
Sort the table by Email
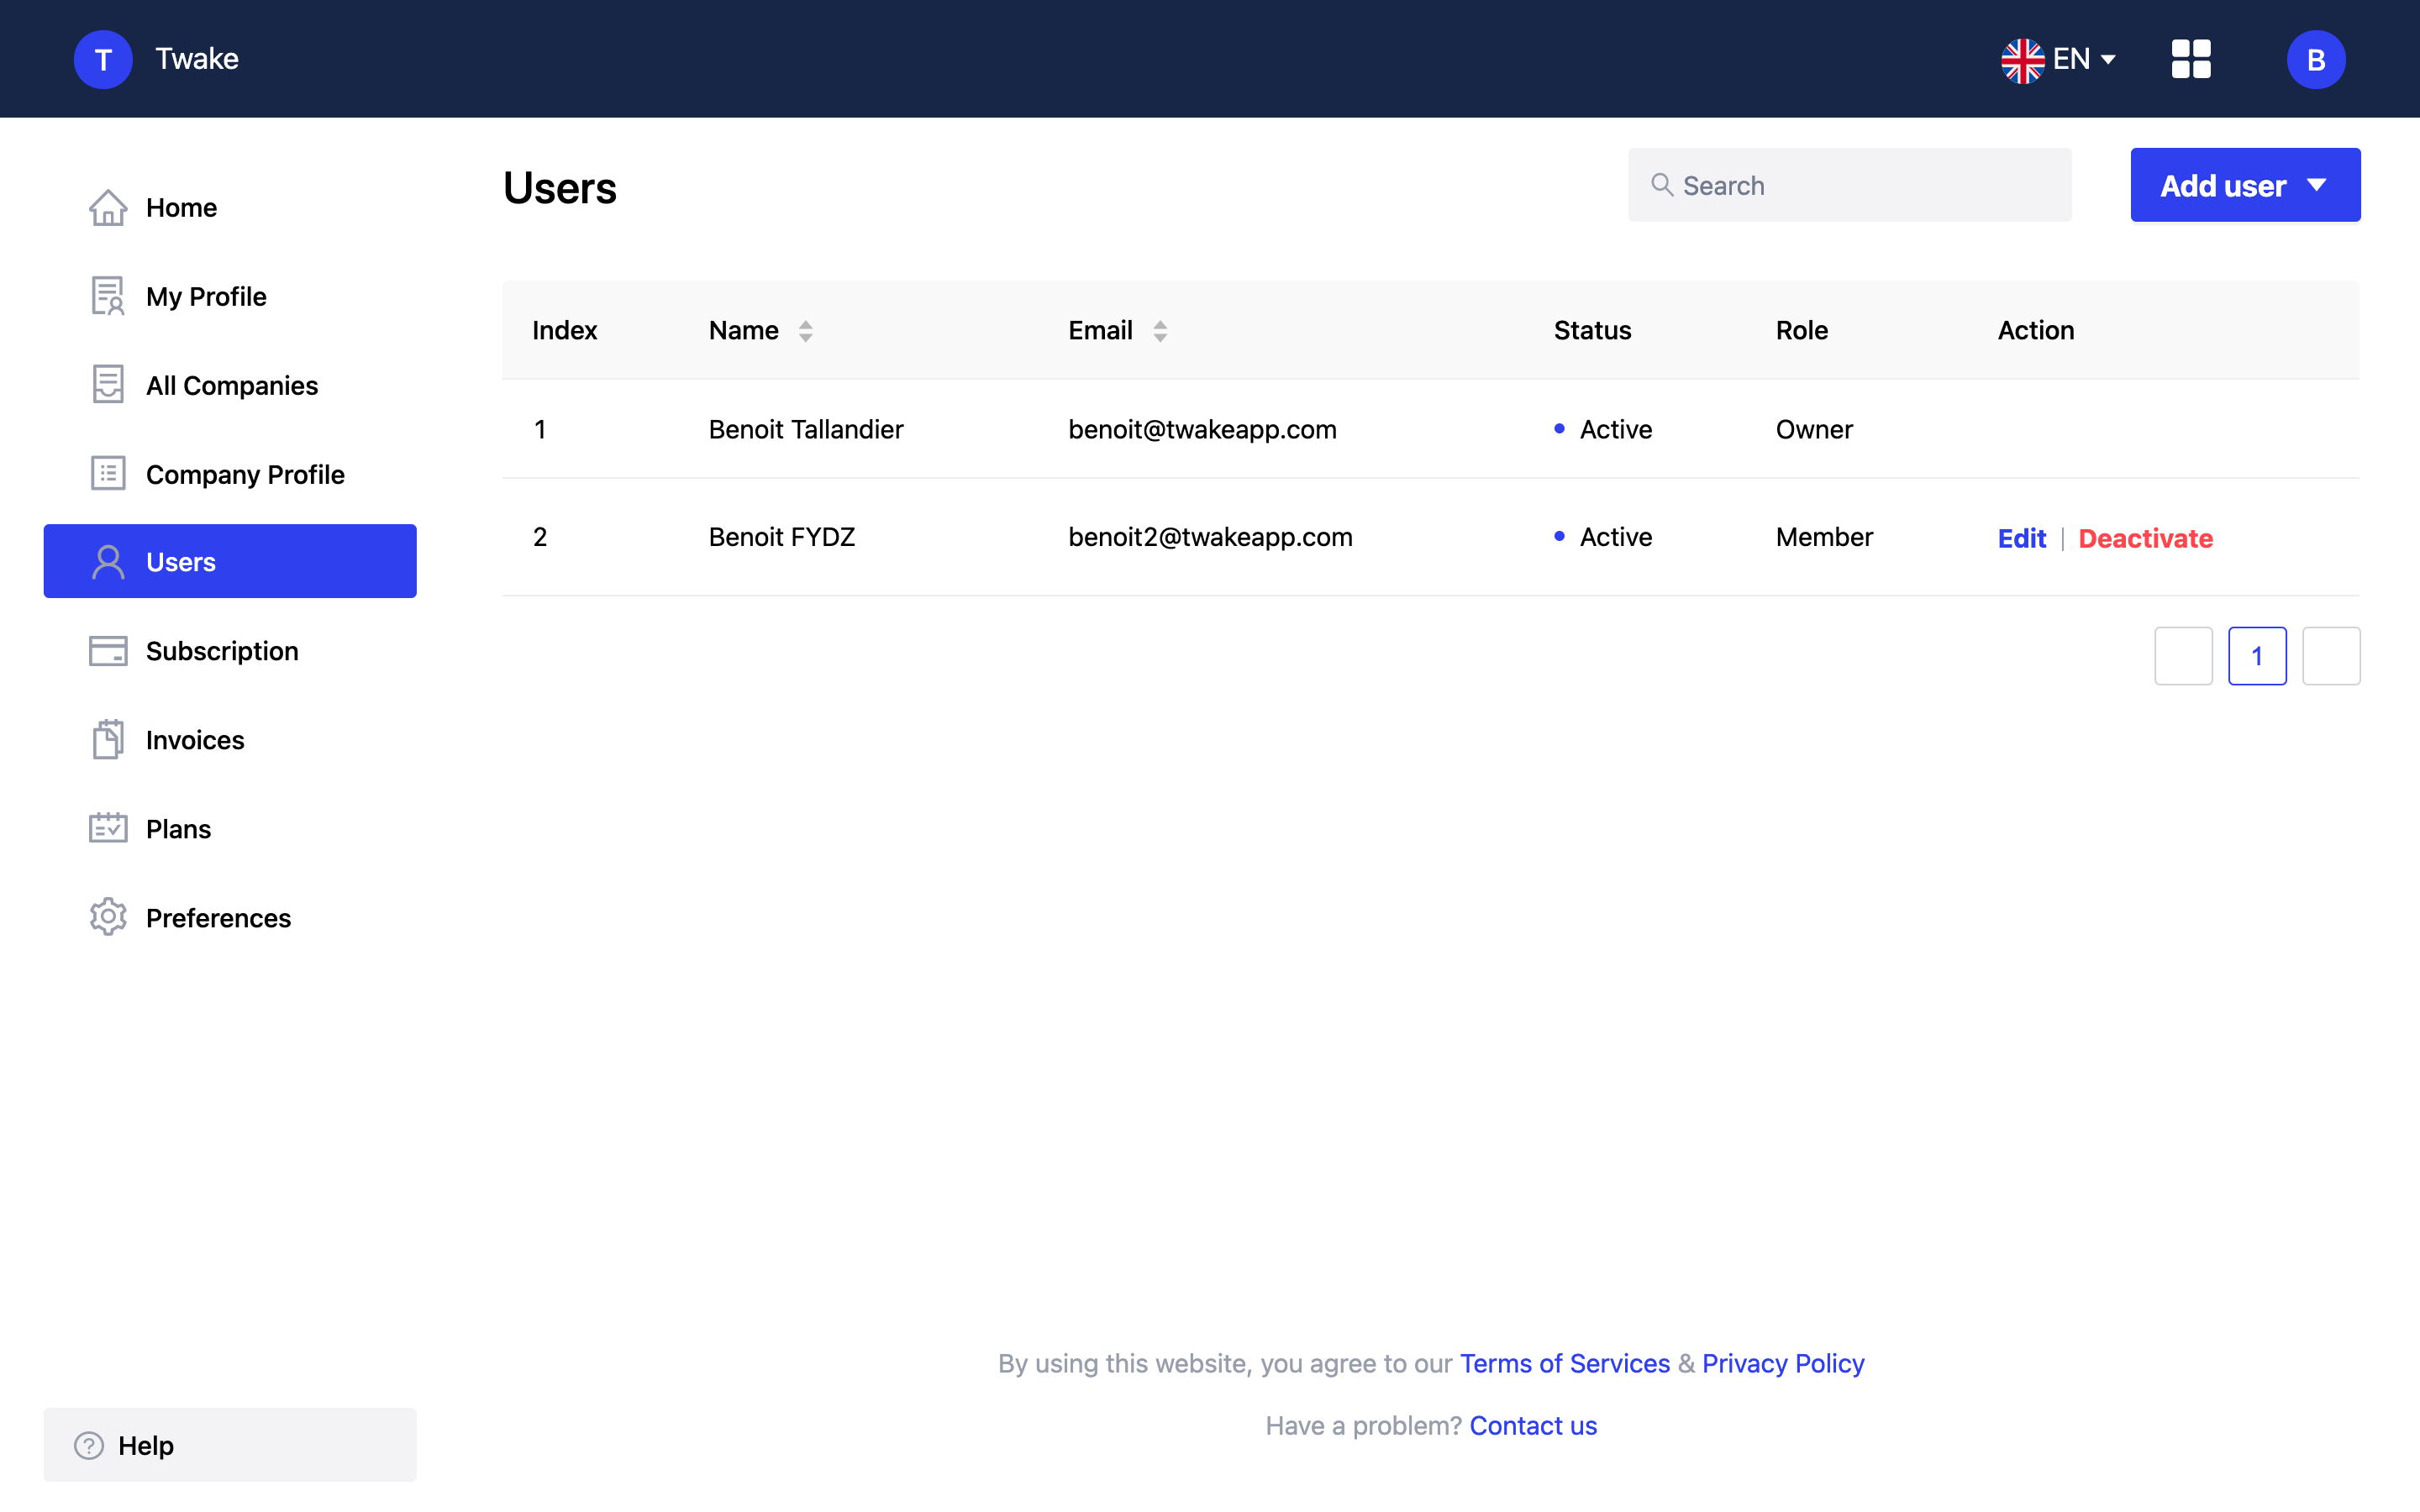1160,331
